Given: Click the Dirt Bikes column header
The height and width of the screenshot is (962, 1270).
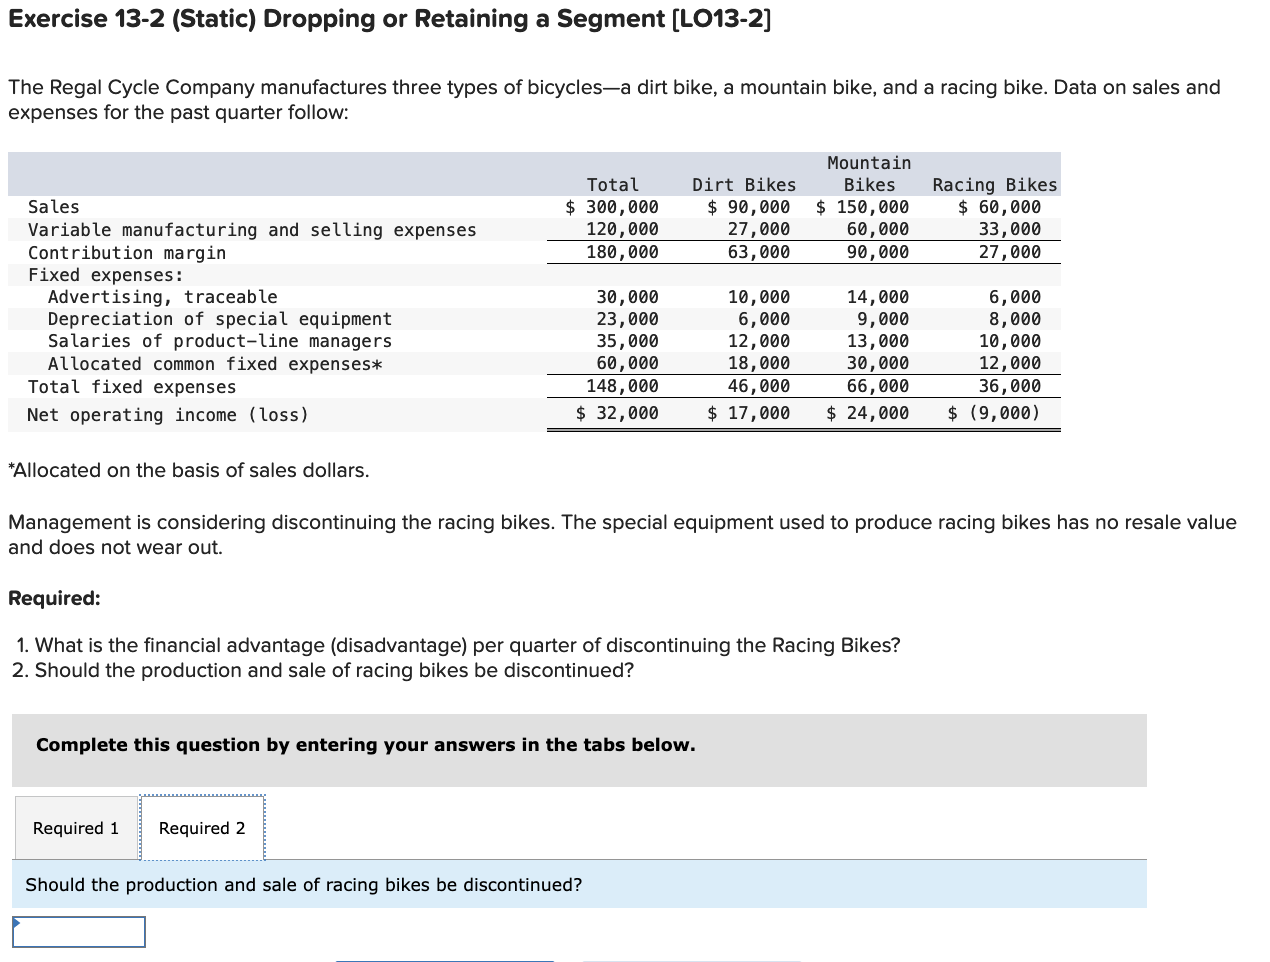Looking at the screenshot, I should 744,184.
